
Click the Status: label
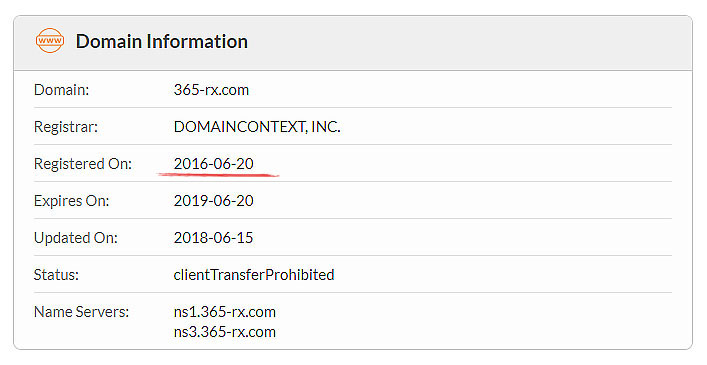click(56, 274)
